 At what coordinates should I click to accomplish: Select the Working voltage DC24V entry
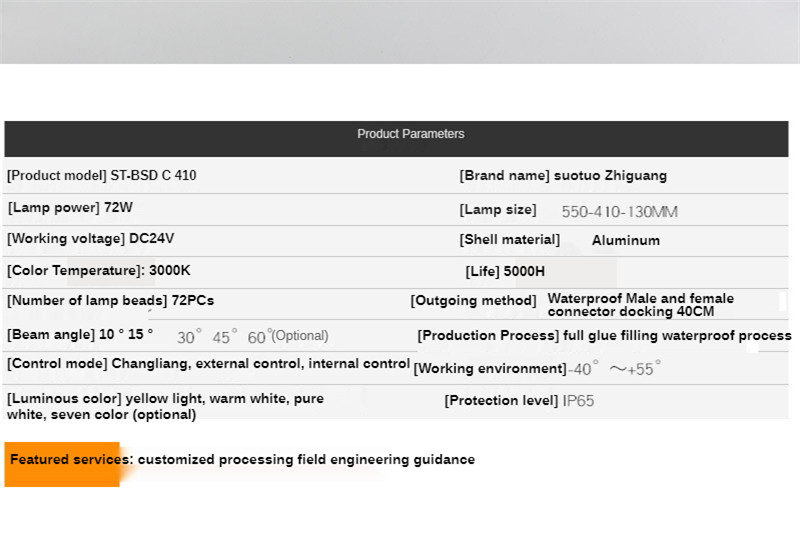(90, 239)
